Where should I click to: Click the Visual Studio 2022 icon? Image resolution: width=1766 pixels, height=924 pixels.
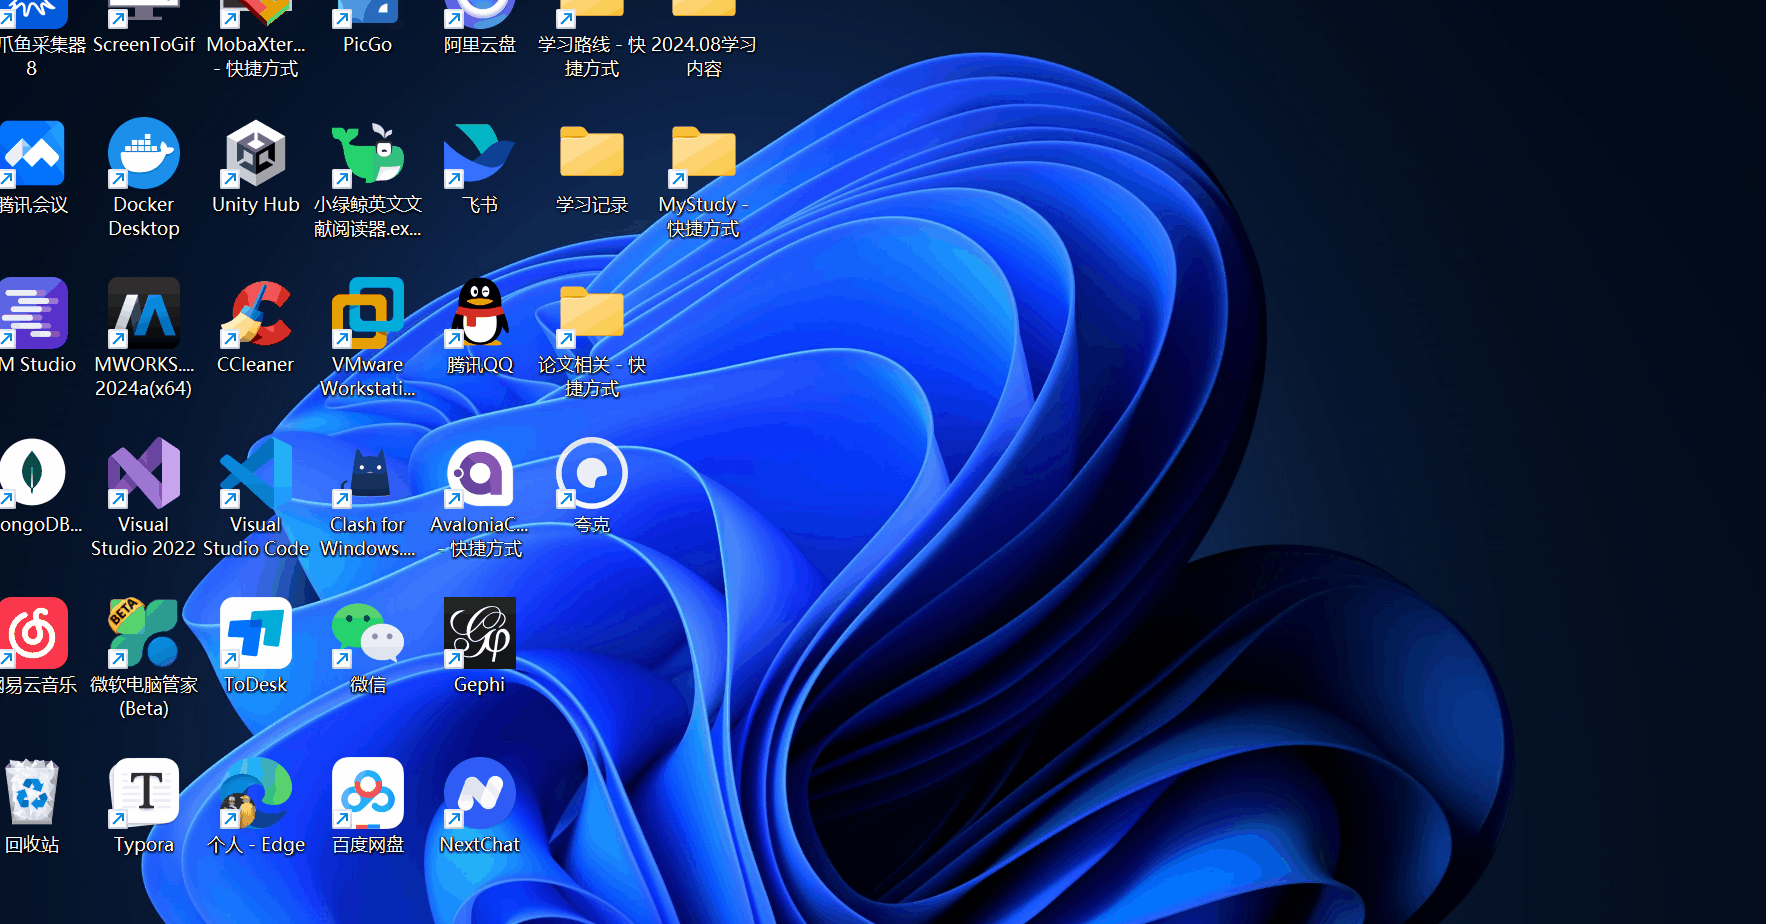144,473
